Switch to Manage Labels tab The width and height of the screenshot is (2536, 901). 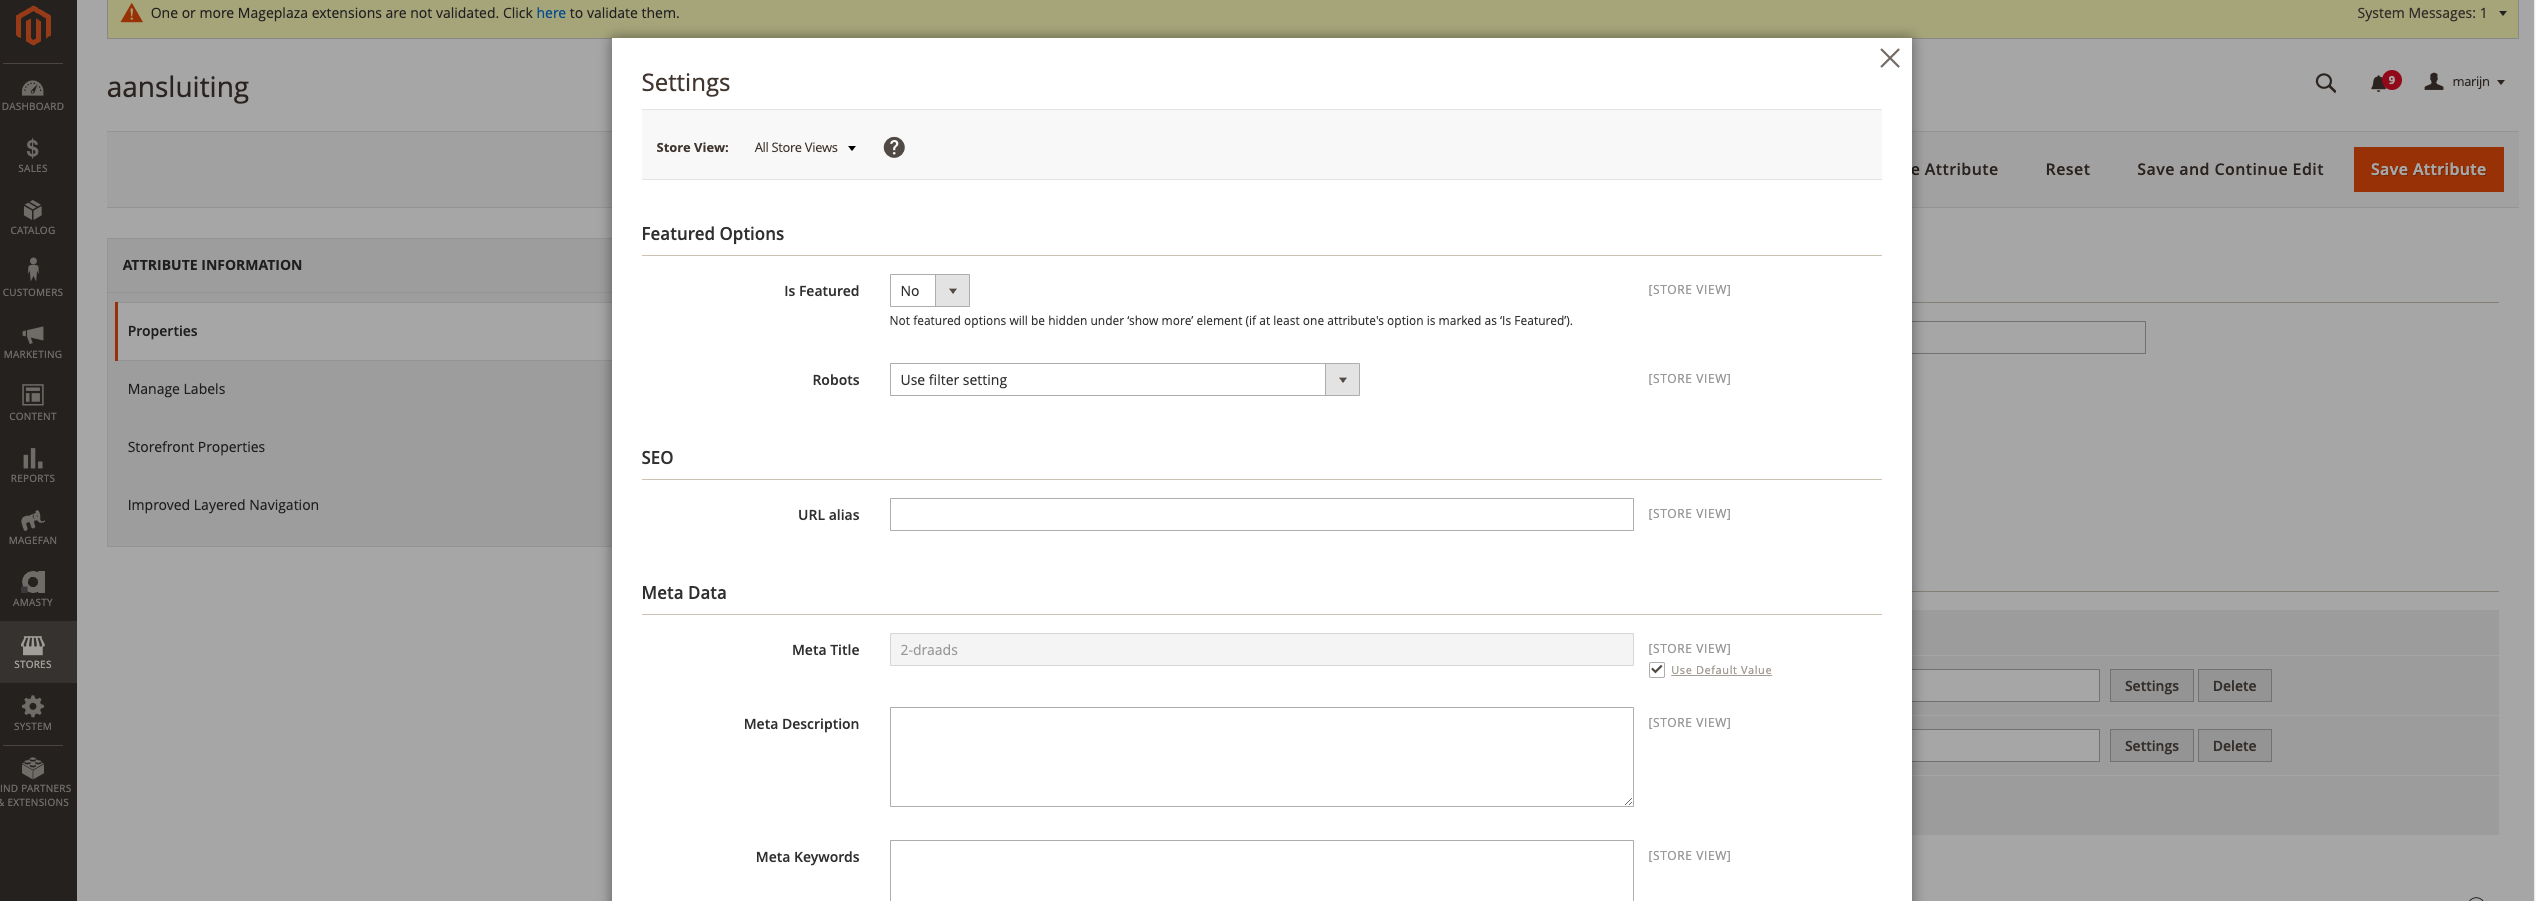177,389
